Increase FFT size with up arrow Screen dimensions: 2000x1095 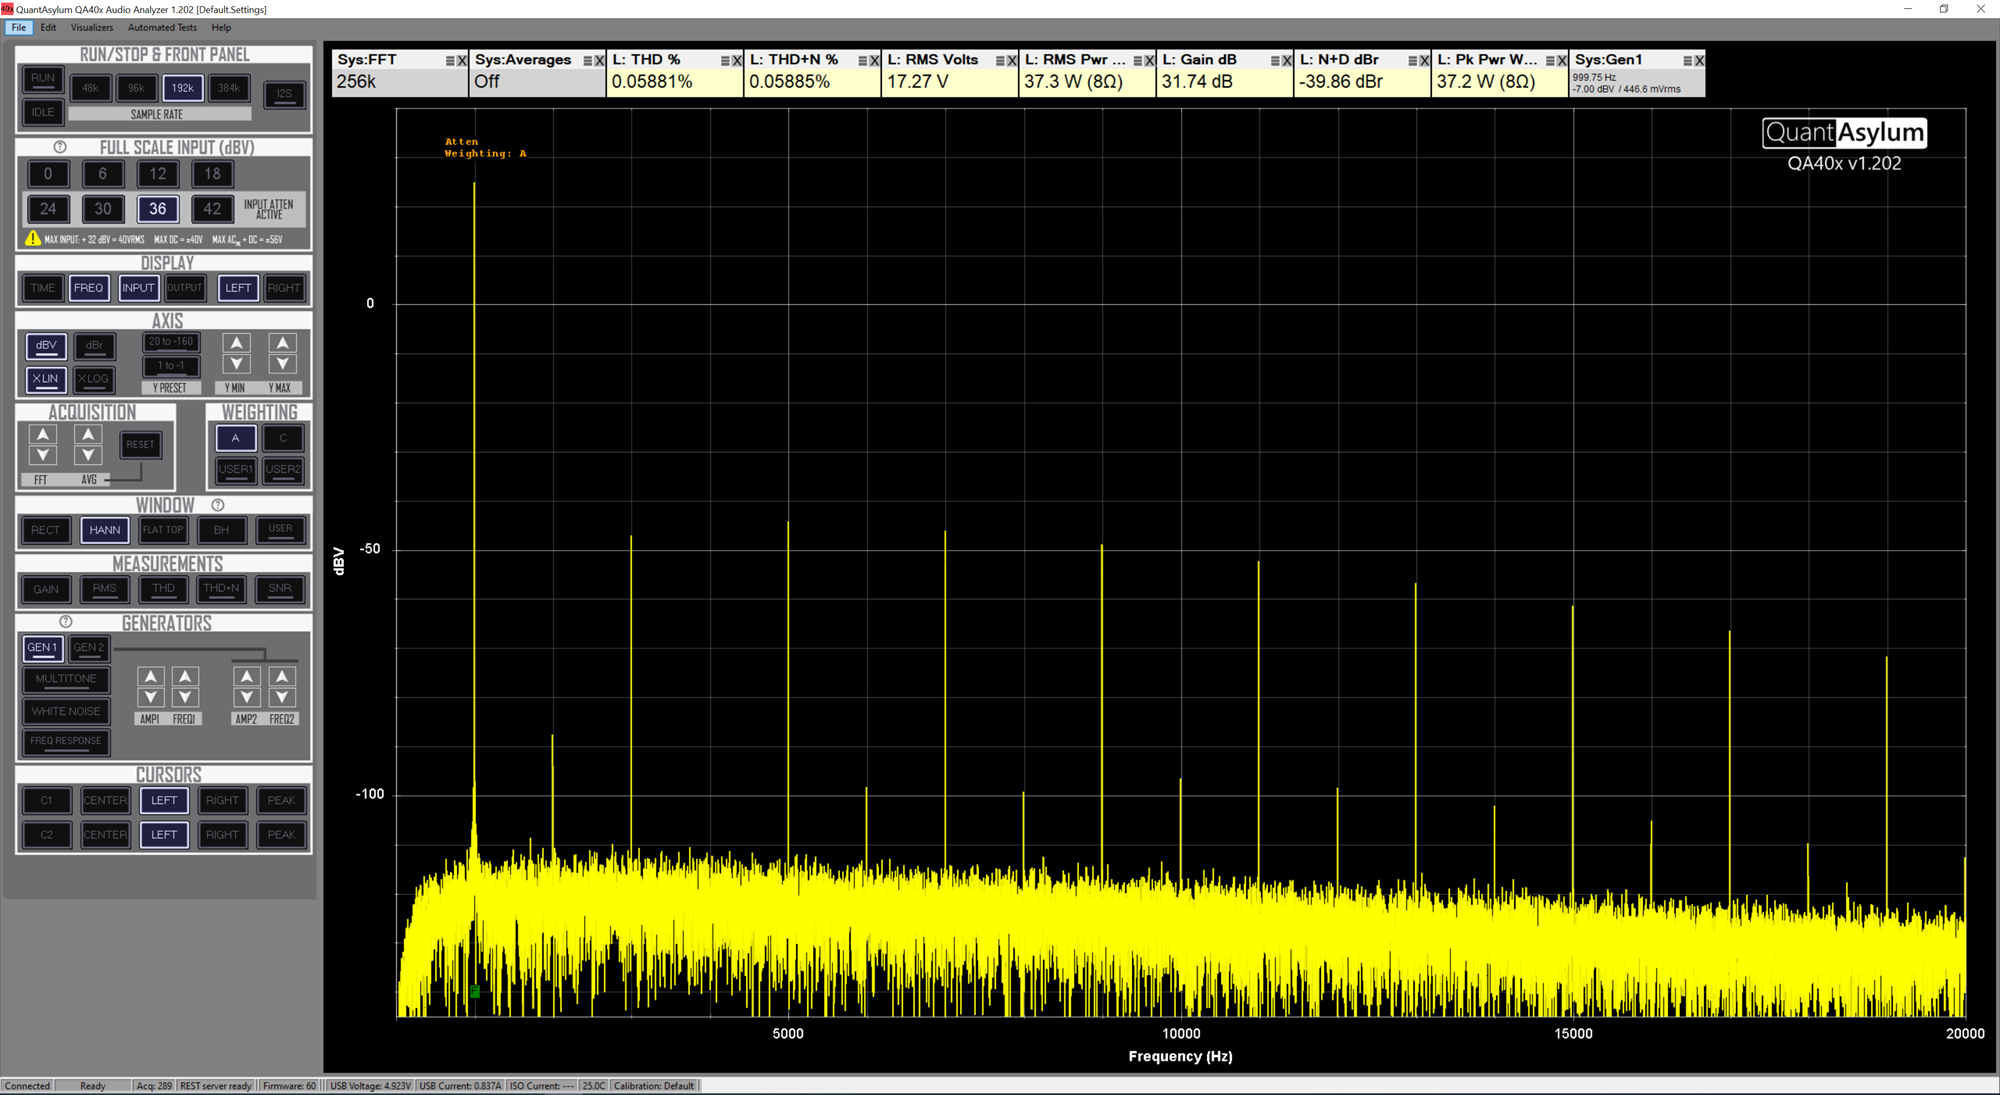(43, 434)
